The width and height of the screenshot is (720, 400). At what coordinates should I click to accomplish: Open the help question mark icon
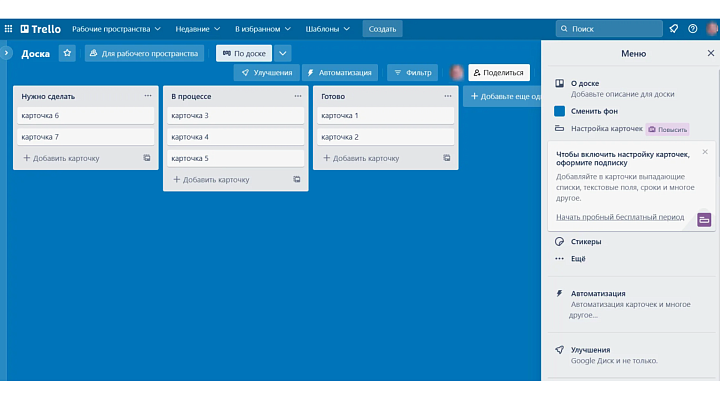click(x=692, y=29)
